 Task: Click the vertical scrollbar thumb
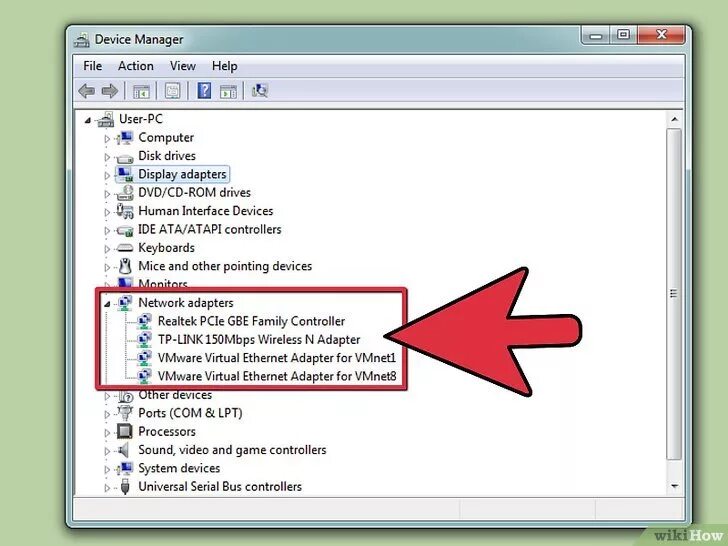674,294
